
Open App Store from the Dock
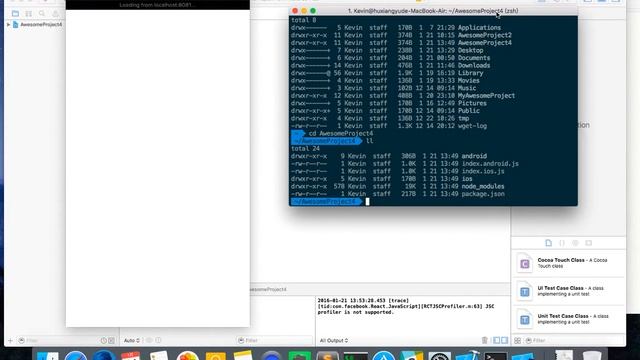click(383, 356)
